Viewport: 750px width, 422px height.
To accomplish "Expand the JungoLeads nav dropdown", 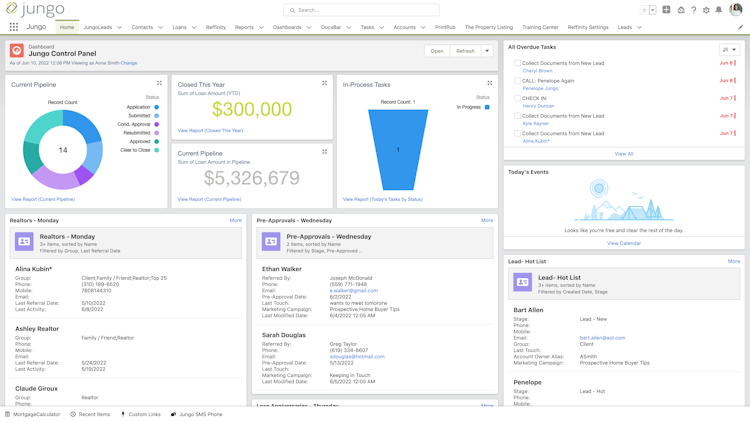I will click(x=119, y=27).
